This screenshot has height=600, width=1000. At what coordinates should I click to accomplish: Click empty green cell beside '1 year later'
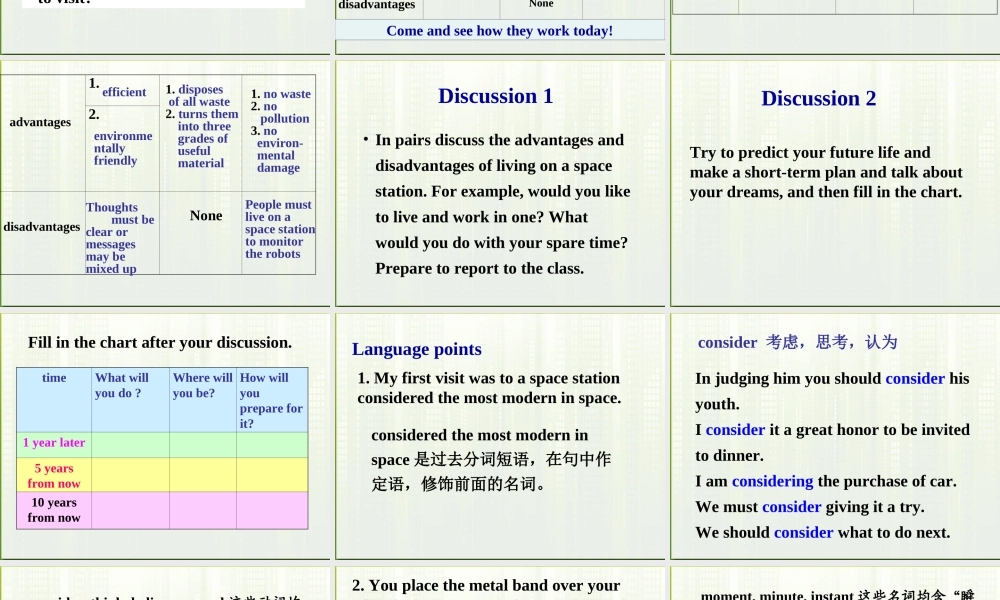pyautogui.click(x=131, y=445)
